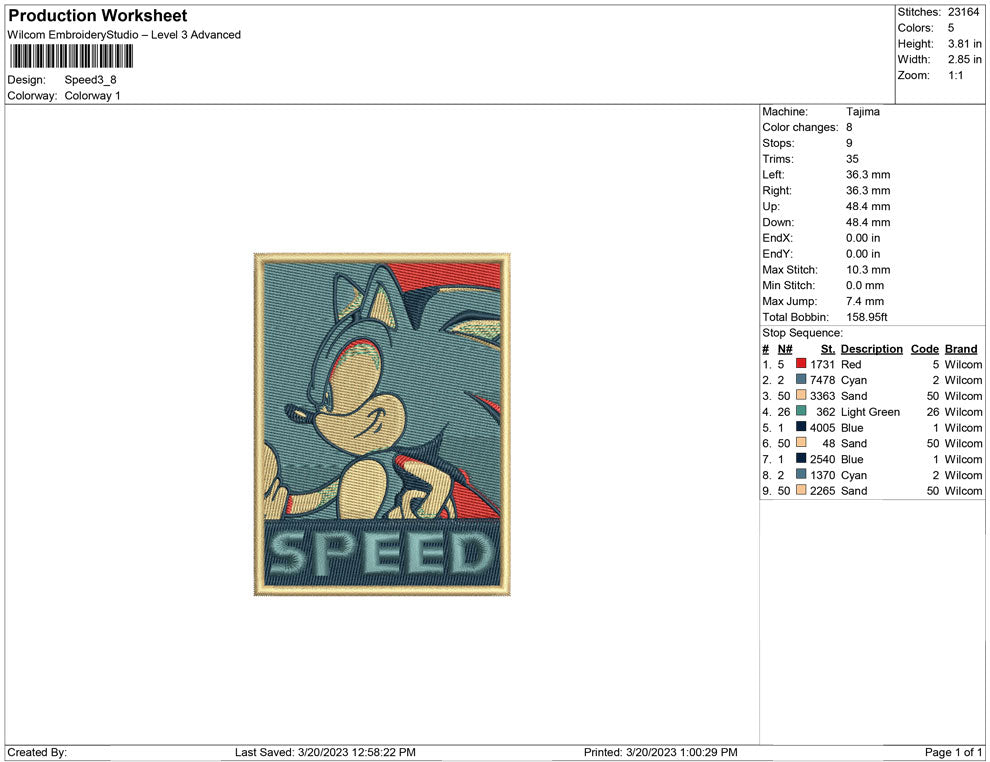Image resolution: width=990 pixels, height=762 pixels.
Task: Click the Blue swatch in stop 5
Action: [x=799, y=427]
